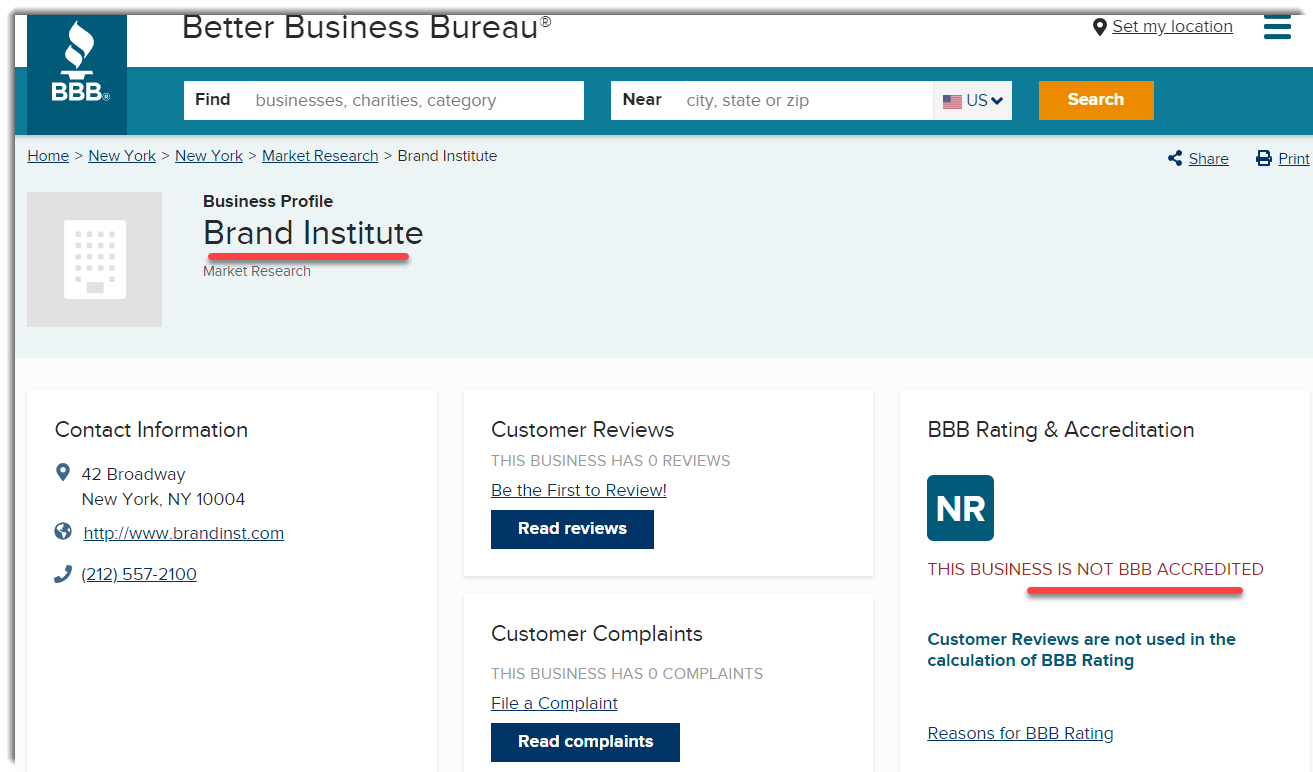Click the Read reviews button
Screen dimensions: 1313x772
tap(572, 529)
